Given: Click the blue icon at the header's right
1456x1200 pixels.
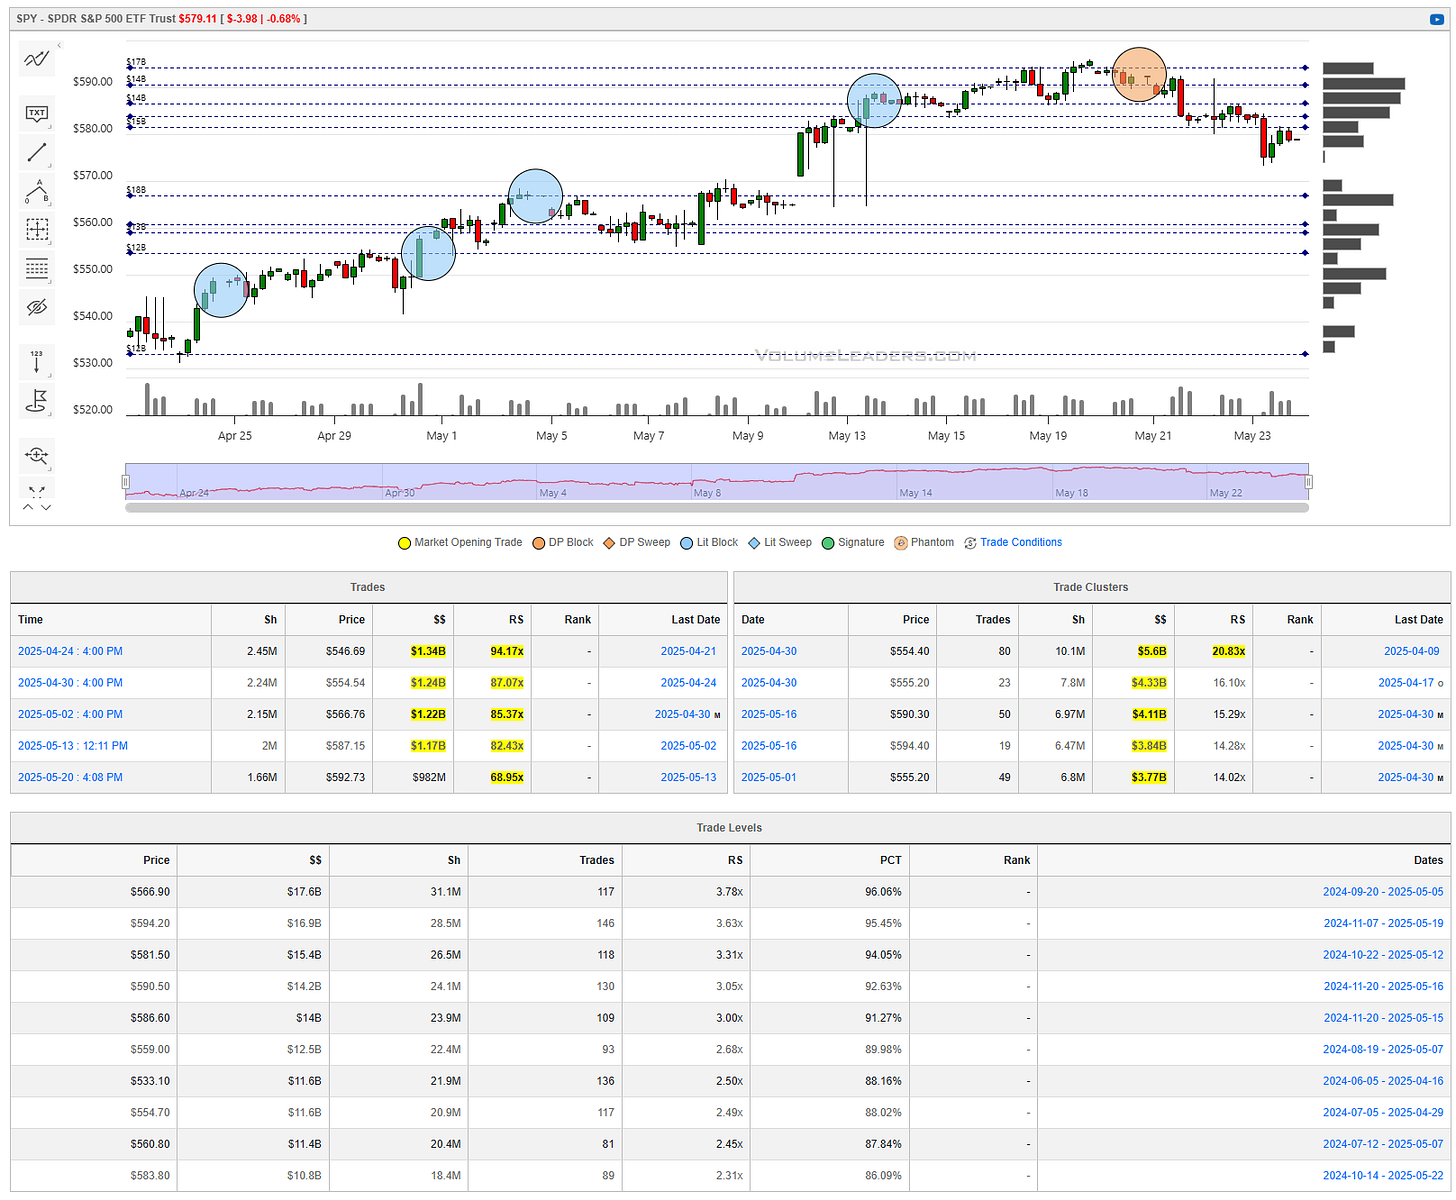Looking at the screenshot, I should pos(1437,19).
